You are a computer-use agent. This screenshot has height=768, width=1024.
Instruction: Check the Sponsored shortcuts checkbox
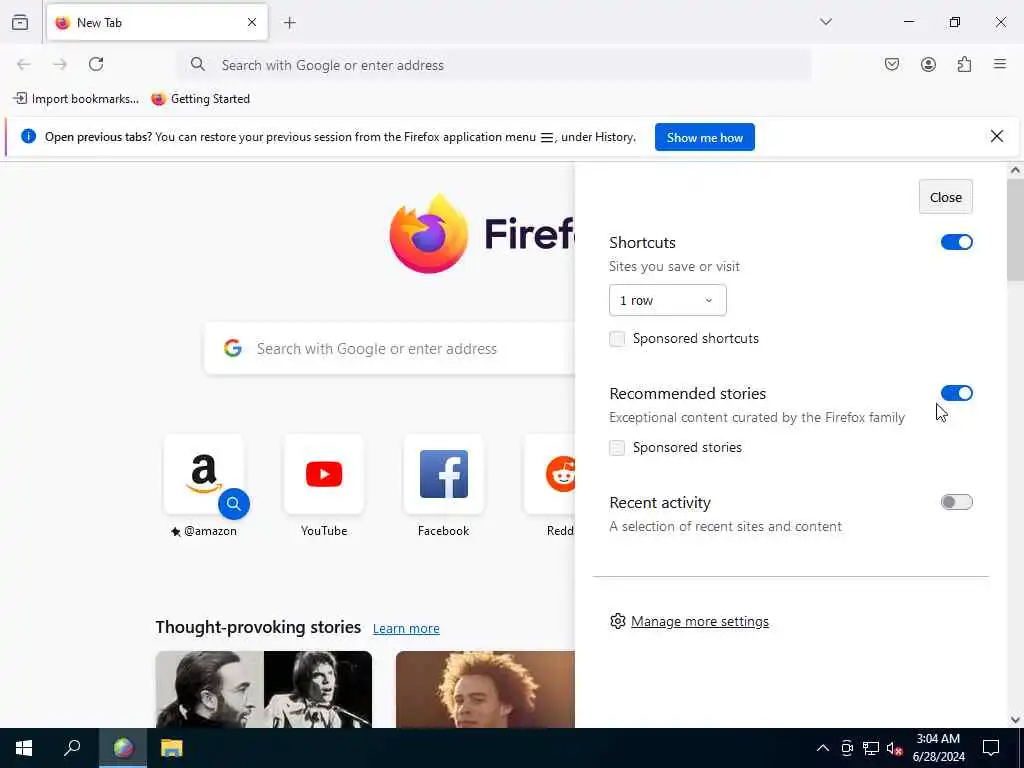(x=616, y=338)
